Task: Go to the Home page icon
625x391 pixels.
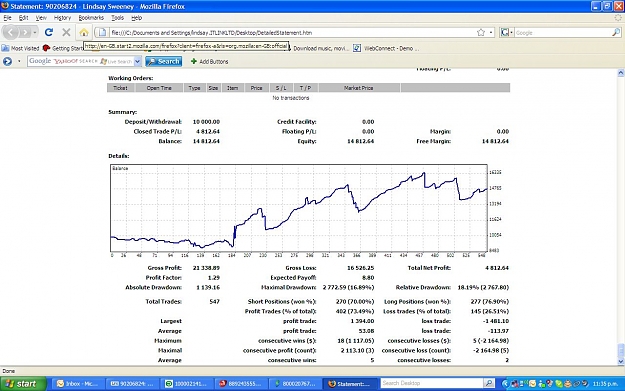Action: pos(84,32)
